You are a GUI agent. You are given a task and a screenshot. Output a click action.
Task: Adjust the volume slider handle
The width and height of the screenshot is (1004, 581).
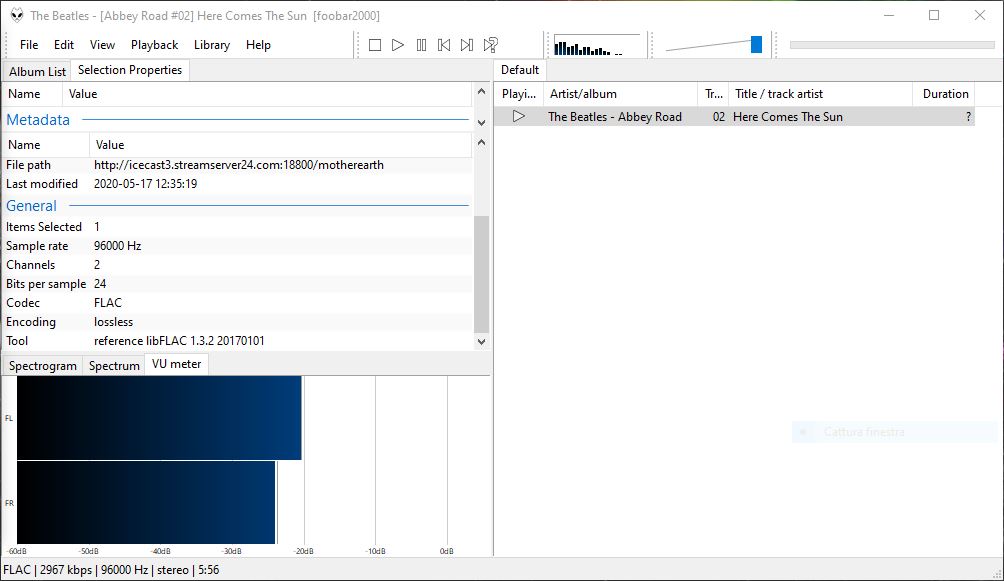coord(756,45)
